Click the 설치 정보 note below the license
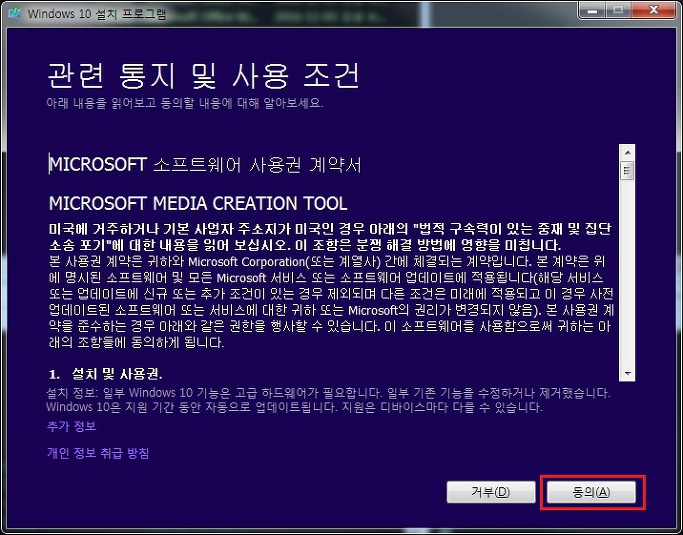 (x=329, y=400)
